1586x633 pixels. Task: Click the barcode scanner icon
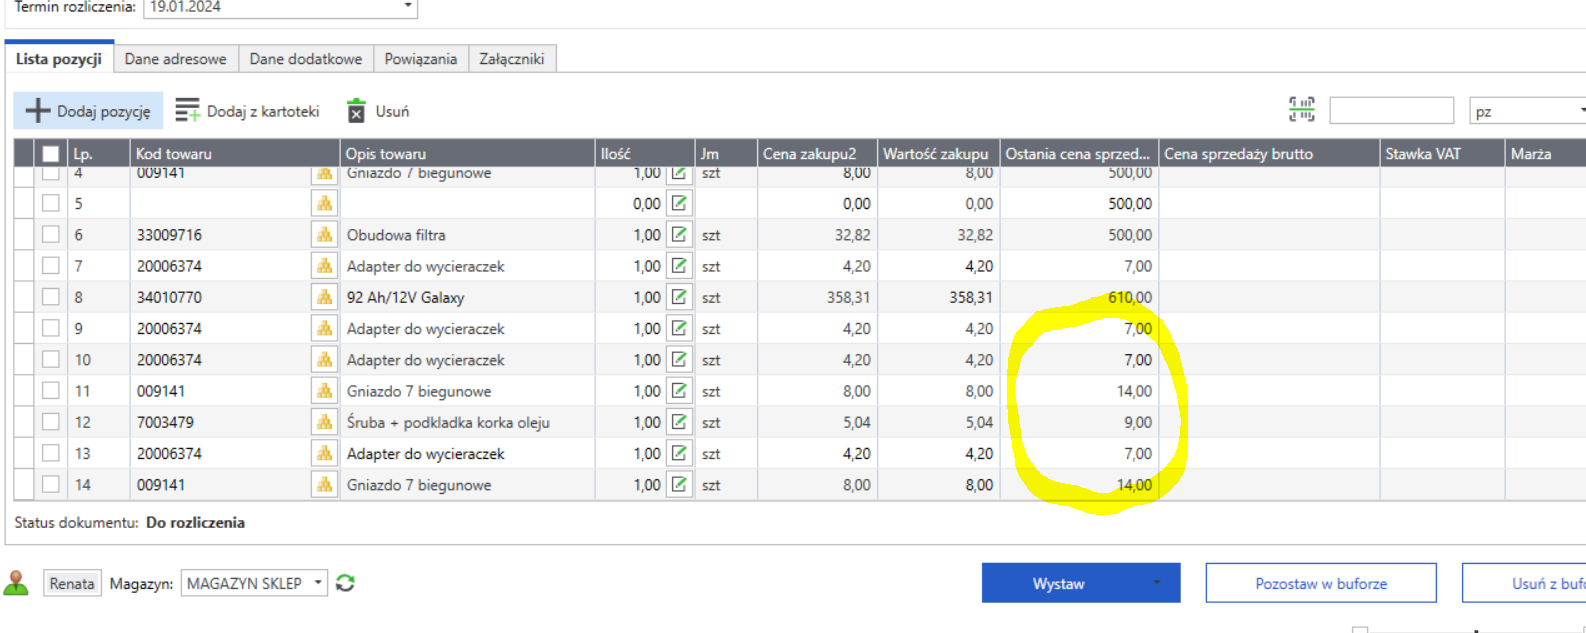tap(1301, 110)
